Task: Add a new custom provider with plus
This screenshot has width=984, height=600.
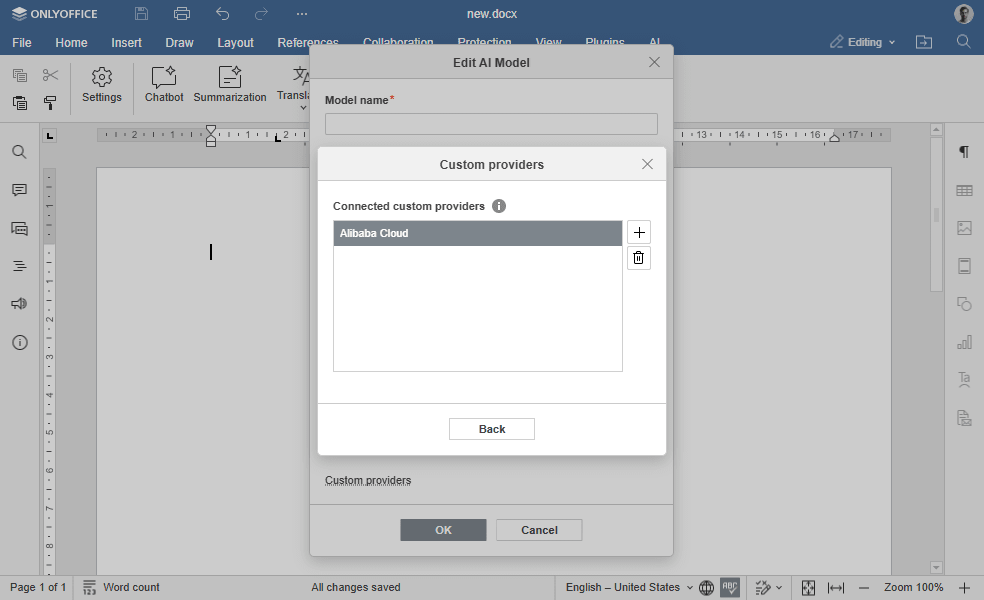Action: pyautogui.click(x=639, y=232)
